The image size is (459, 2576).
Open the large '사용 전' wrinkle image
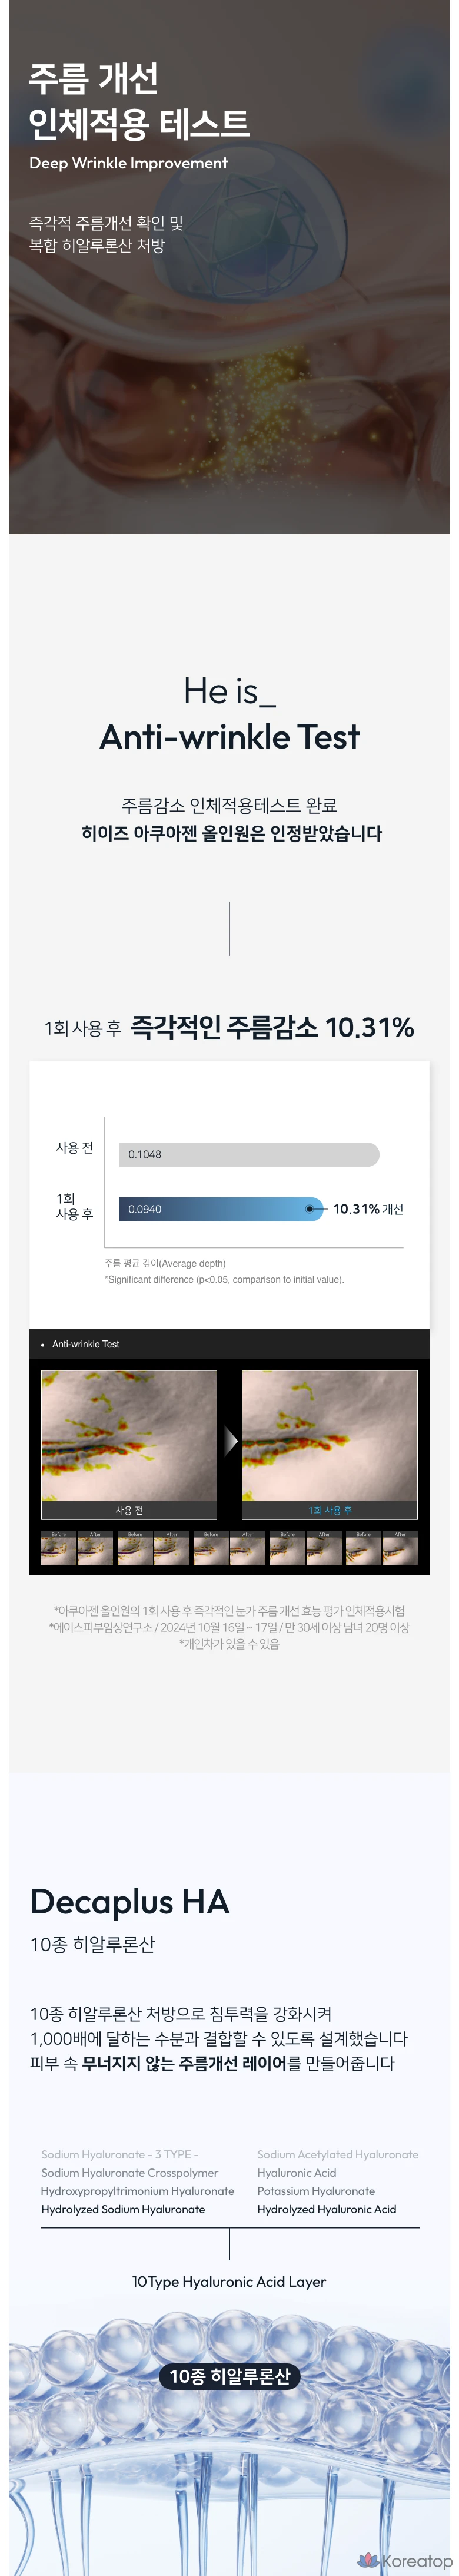(129, 1435)
